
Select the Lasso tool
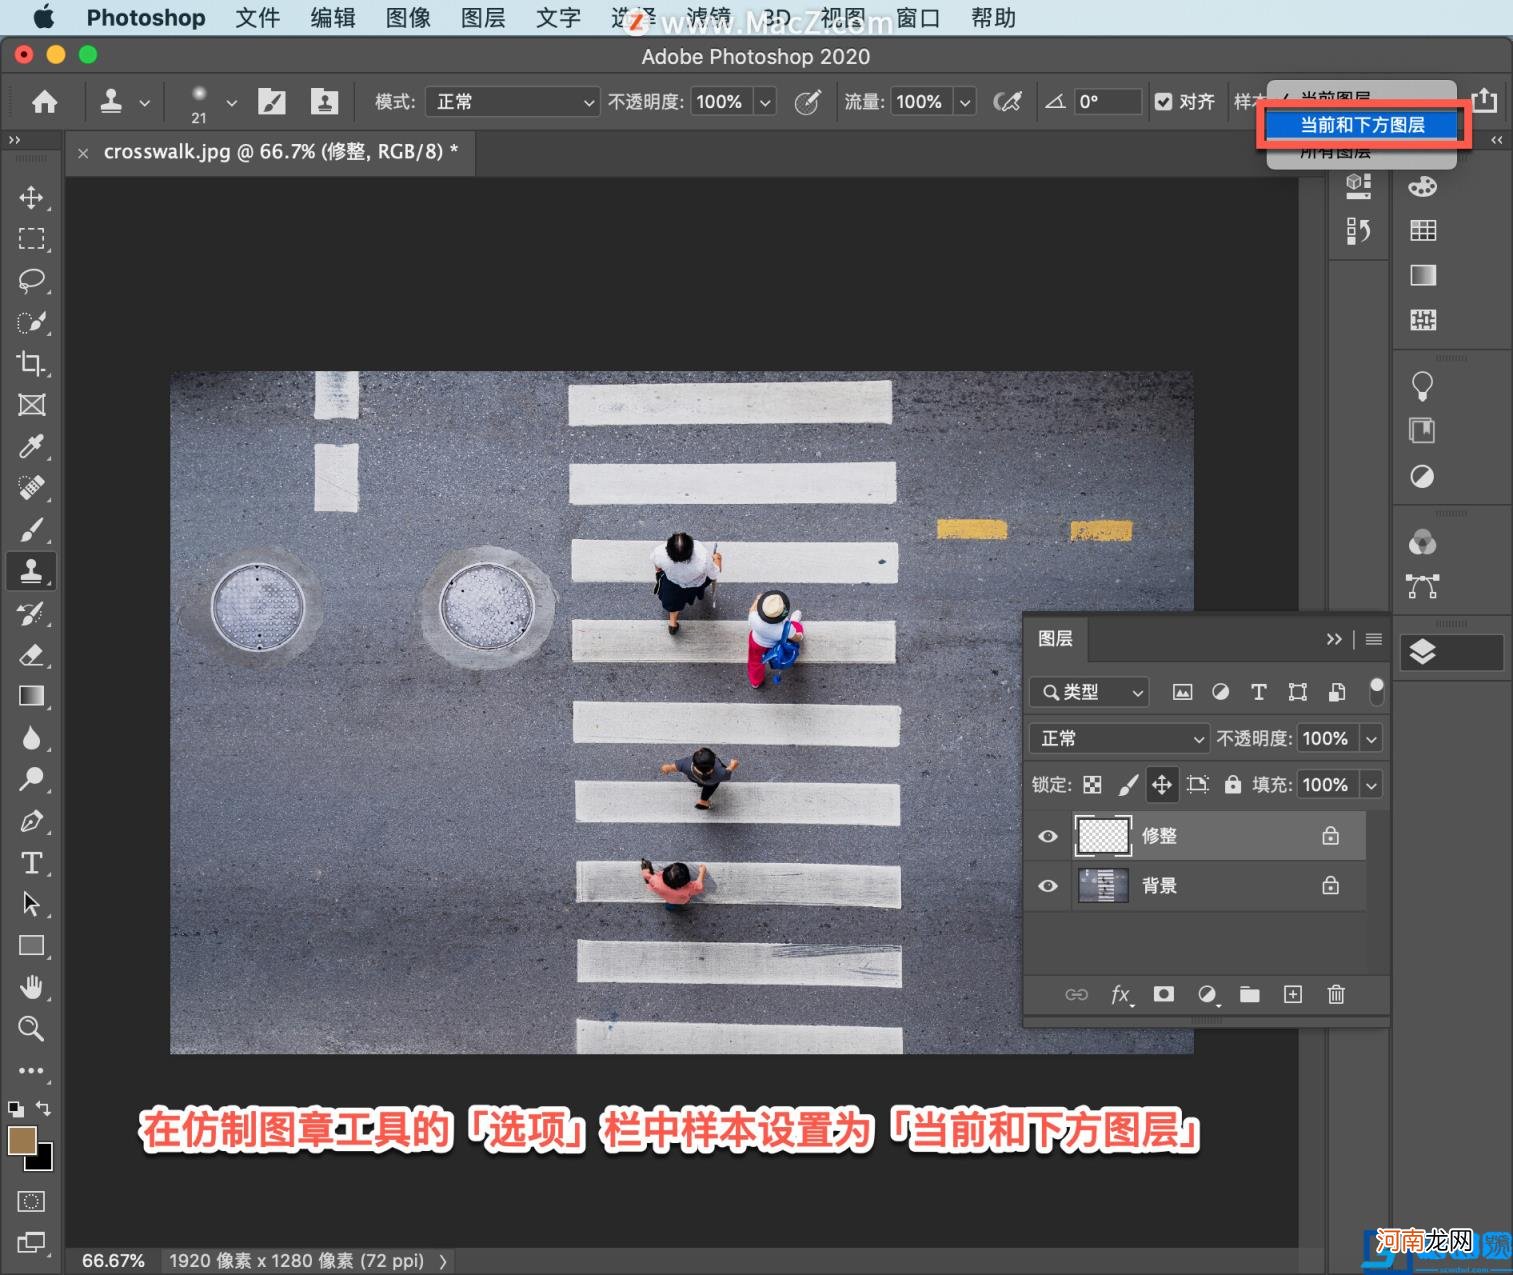[x=31, y=280]
